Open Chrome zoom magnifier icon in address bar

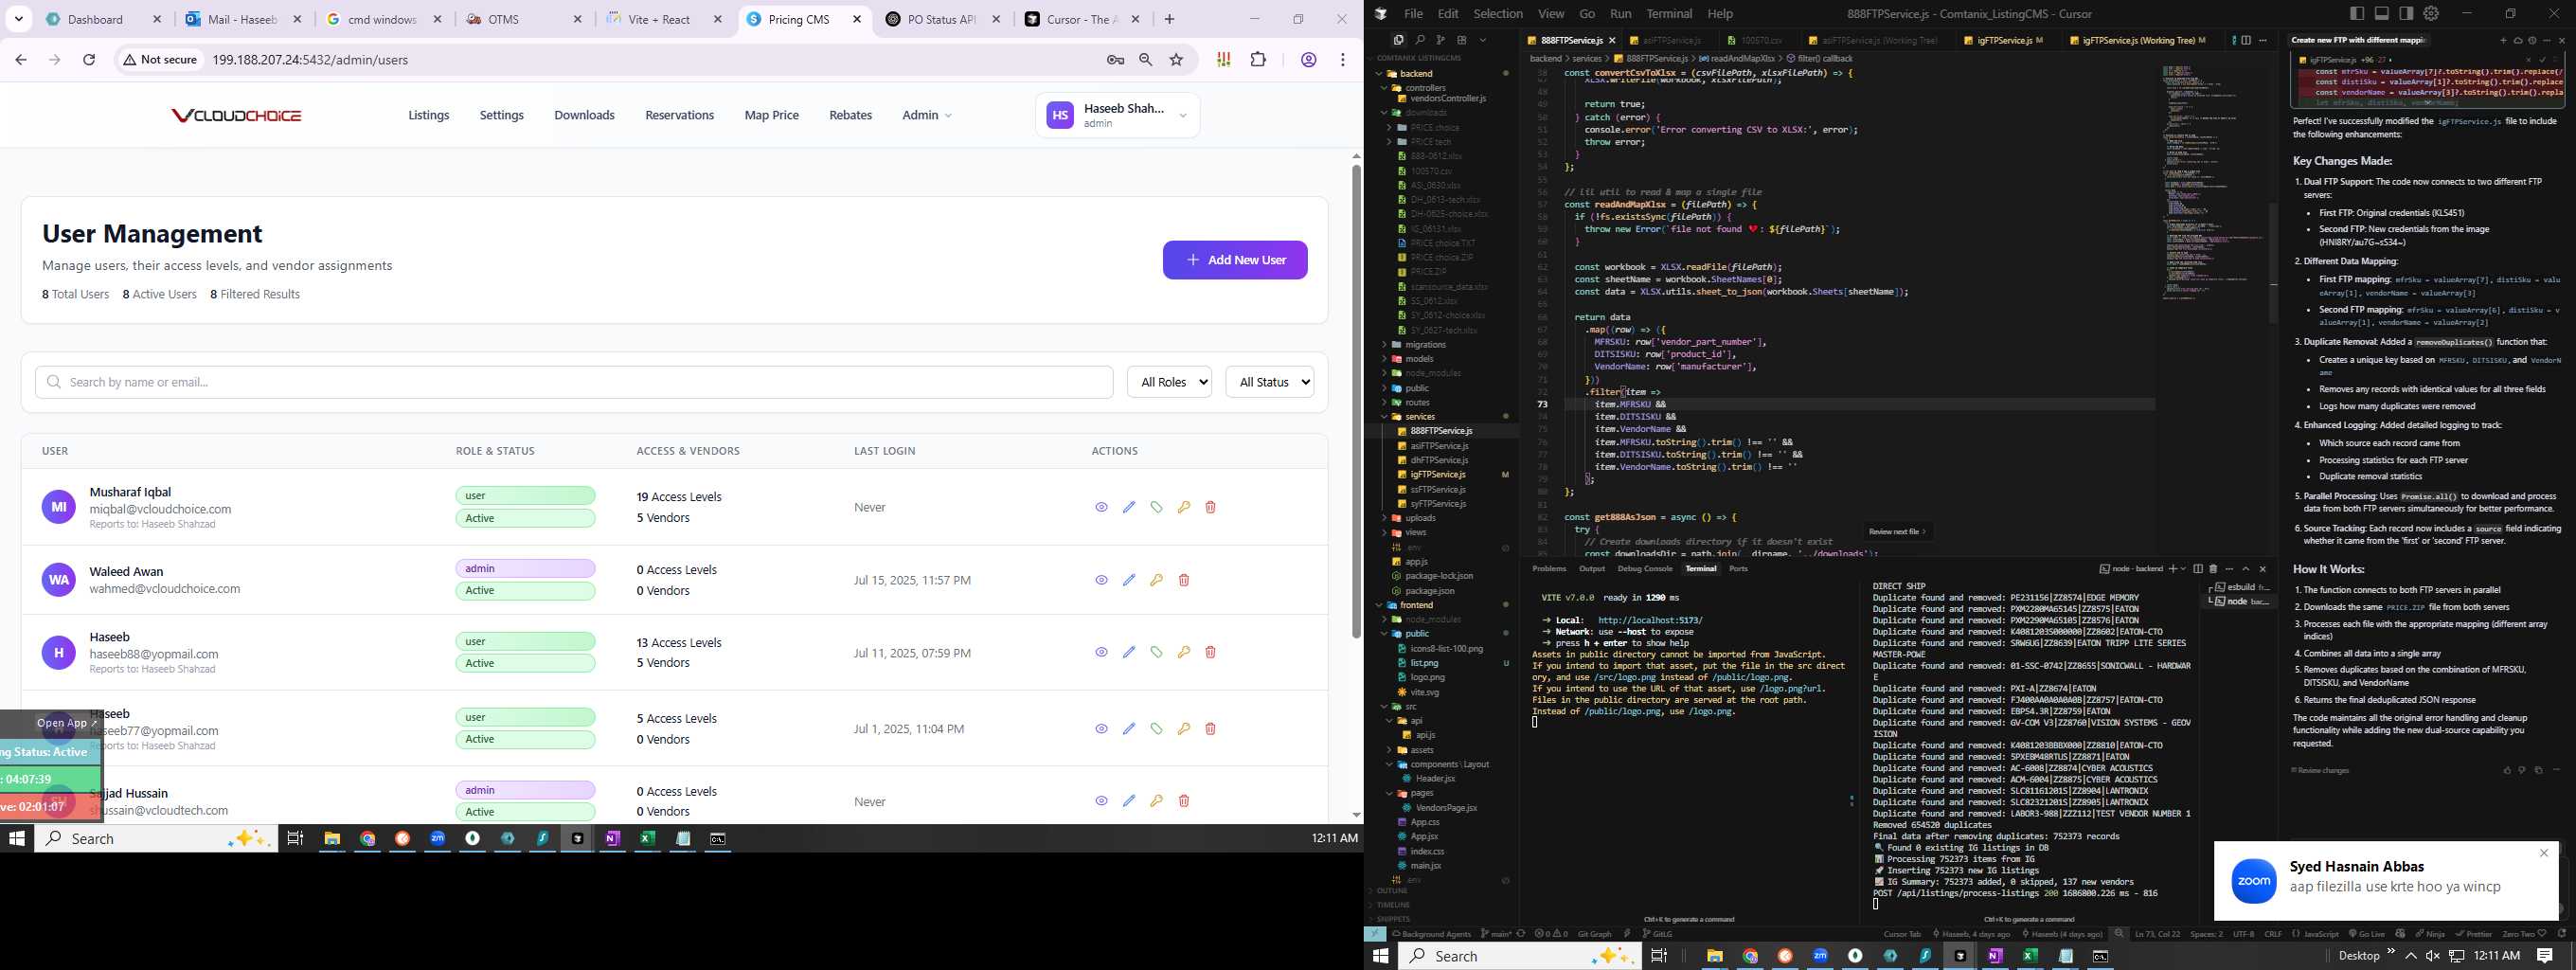coord(1146,60)
